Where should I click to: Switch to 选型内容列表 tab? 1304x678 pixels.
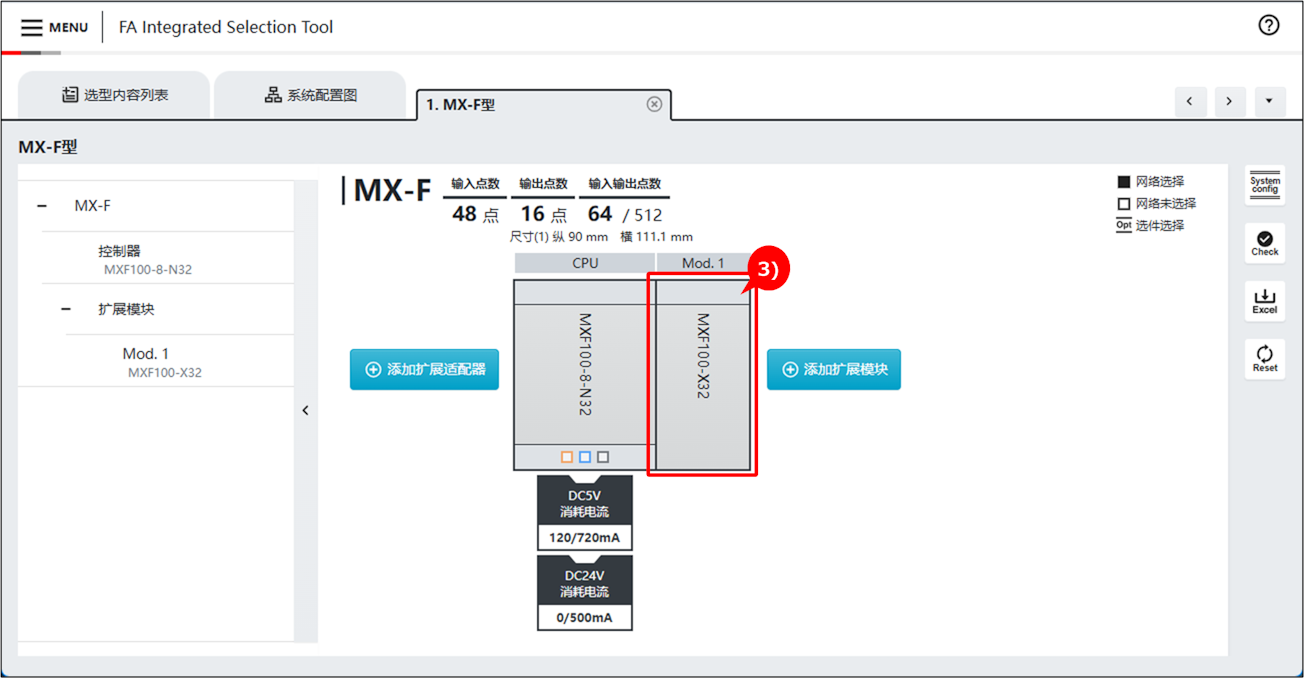click(114, 95)
